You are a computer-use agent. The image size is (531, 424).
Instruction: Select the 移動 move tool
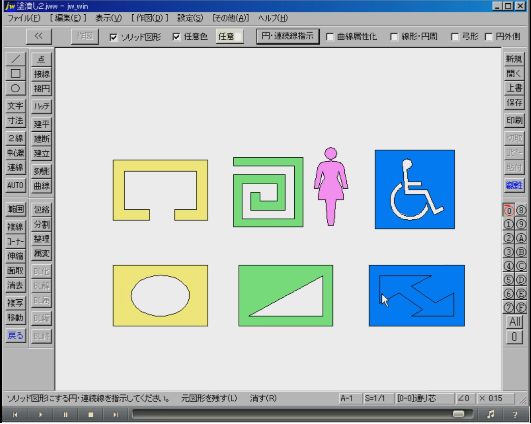(x=16, y=318)
